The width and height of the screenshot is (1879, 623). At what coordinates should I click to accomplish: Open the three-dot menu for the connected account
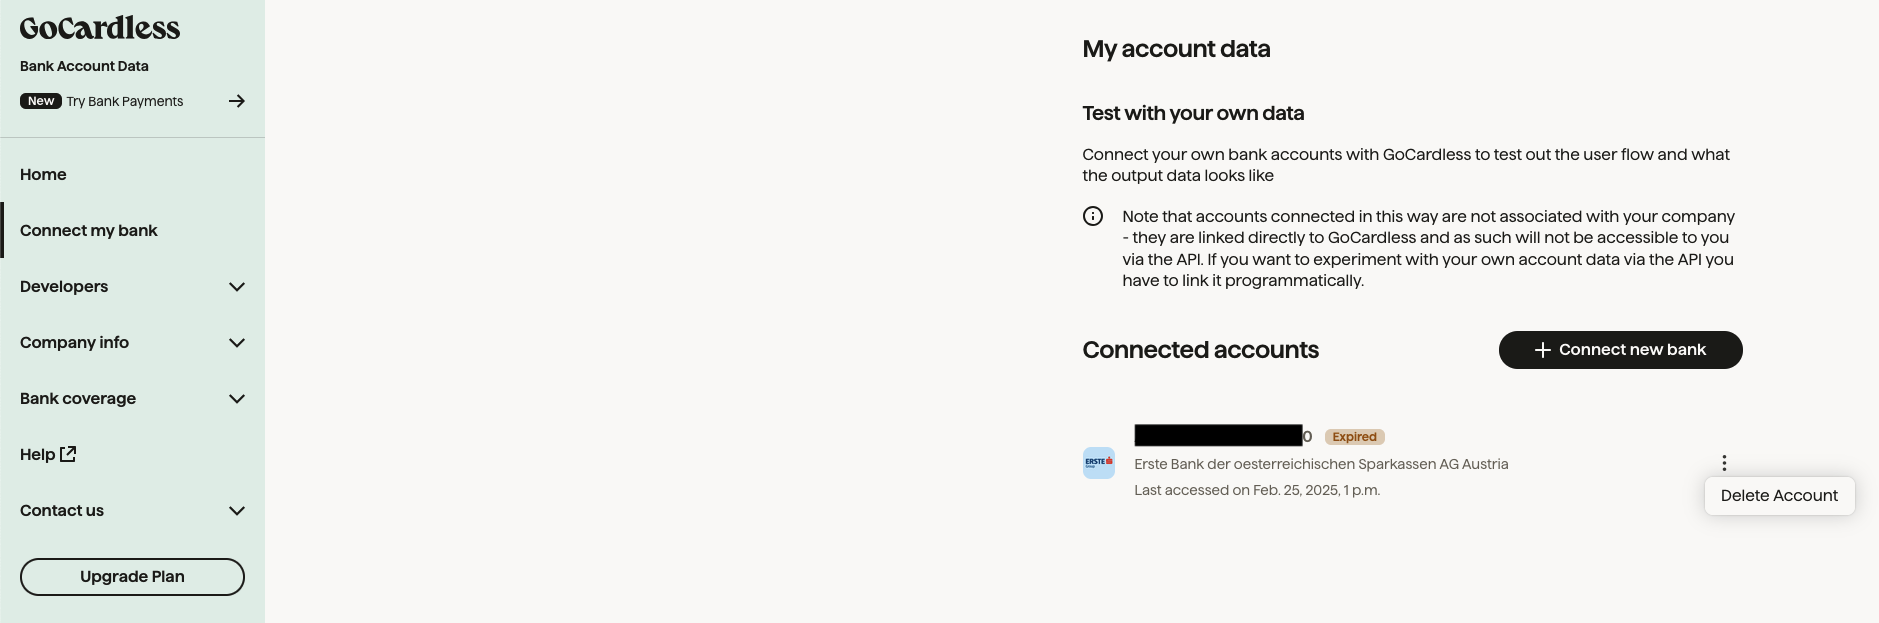[1724, 463]
